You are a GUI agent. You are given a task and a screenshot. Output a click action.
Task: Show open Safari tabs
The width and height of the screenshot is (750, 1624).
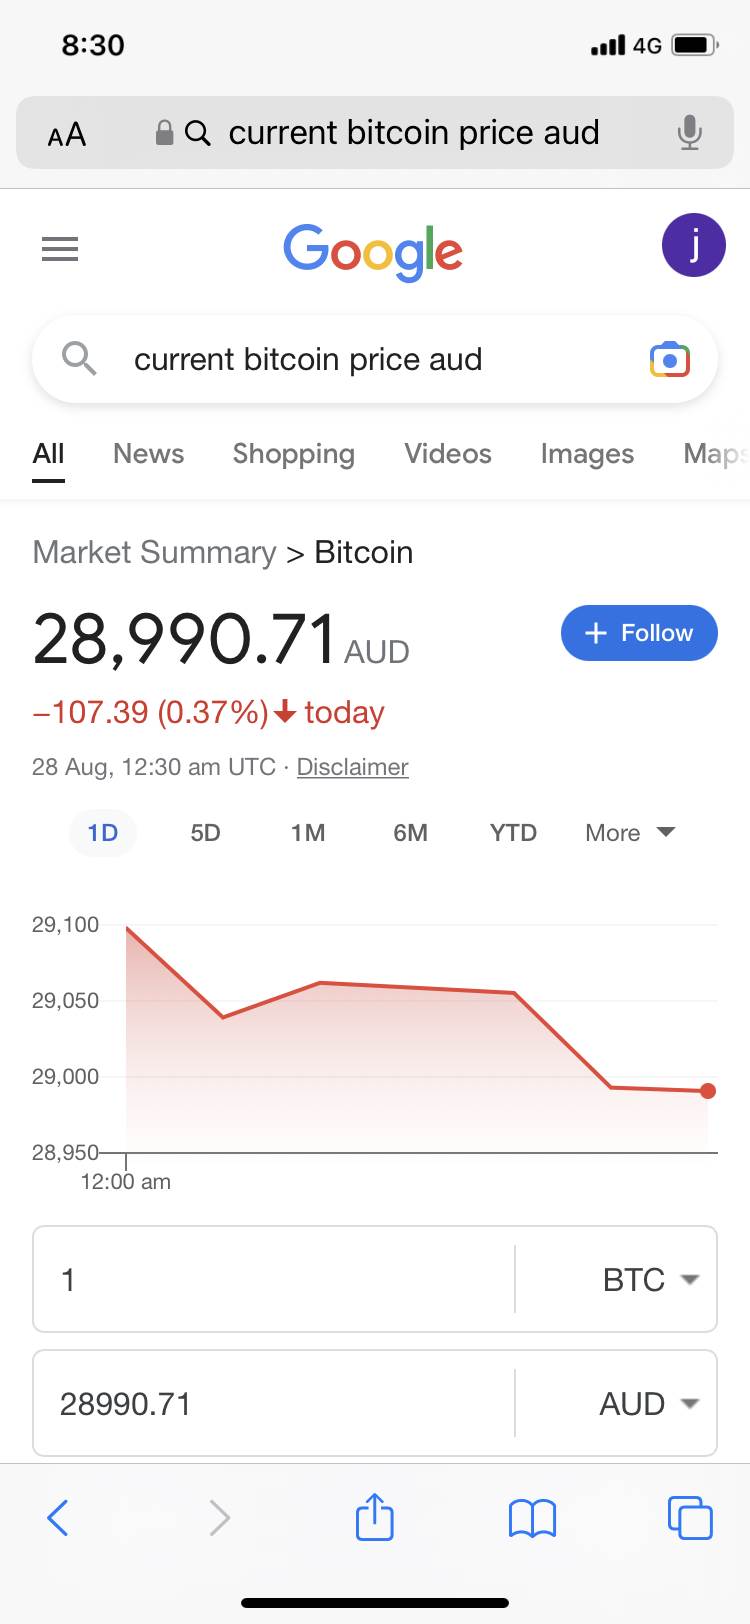[x=689, y=1517]
